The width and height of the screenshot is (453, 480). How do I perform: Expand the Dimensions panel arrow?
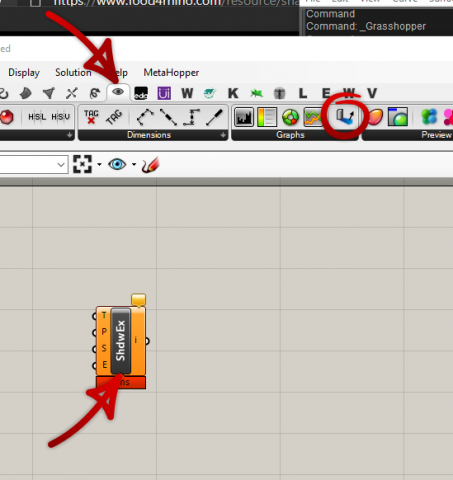point(223,135)
